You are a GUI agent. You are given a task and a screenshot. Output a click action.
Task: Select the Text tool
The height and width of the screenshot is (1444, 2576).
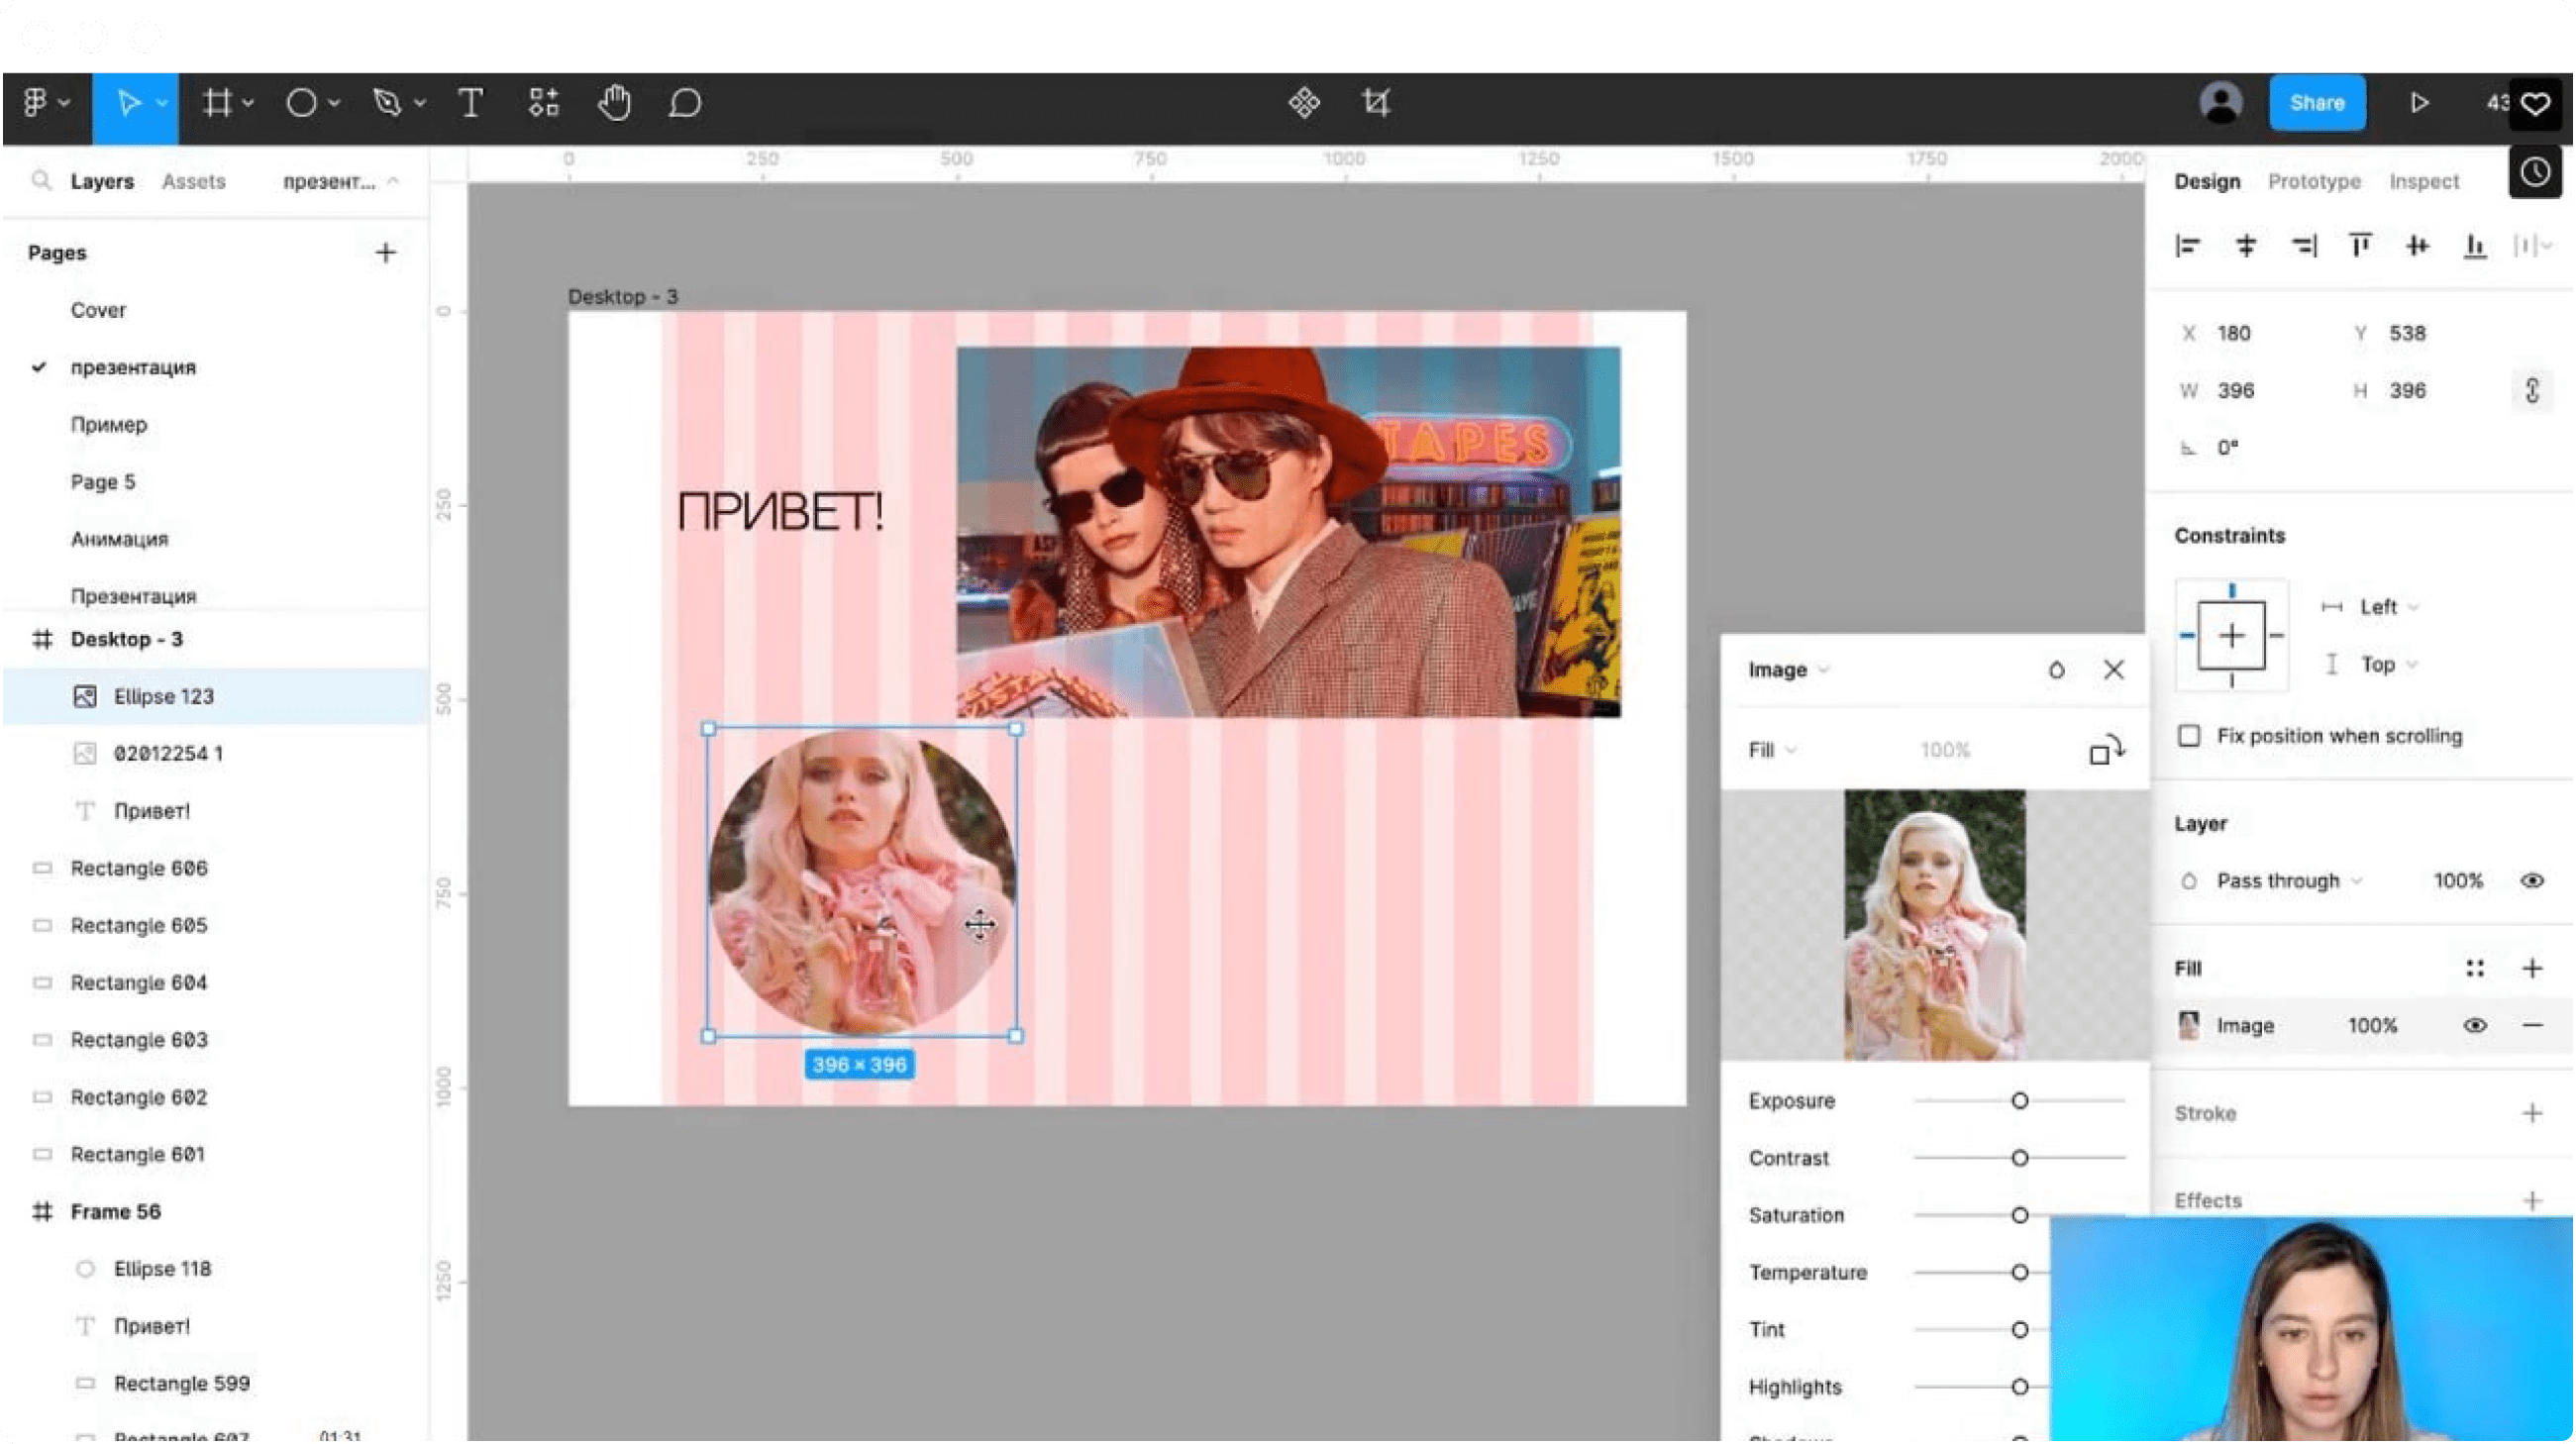click(470, 103)
